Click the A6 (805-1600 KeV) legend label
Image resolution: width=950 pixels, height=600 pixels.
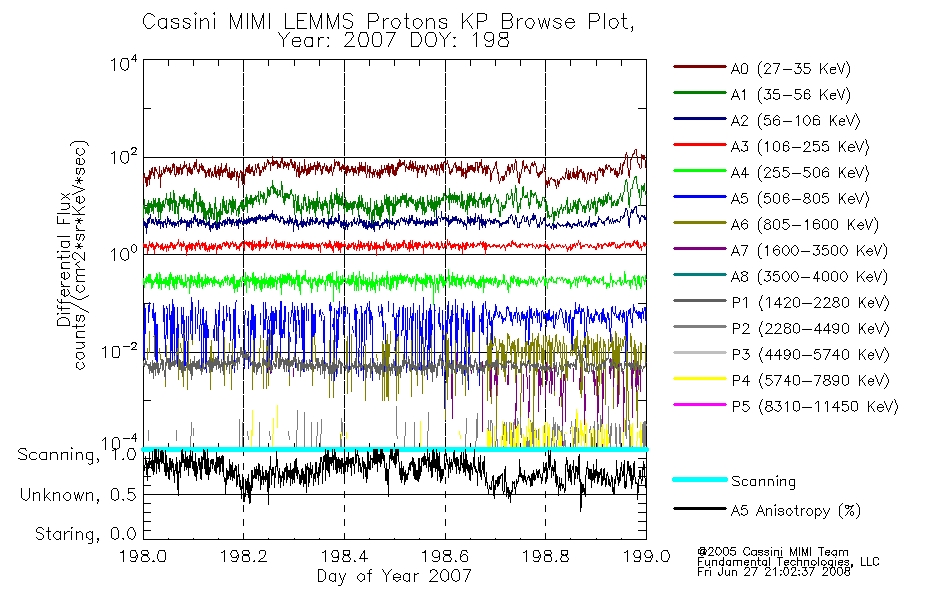coord(805,224)
